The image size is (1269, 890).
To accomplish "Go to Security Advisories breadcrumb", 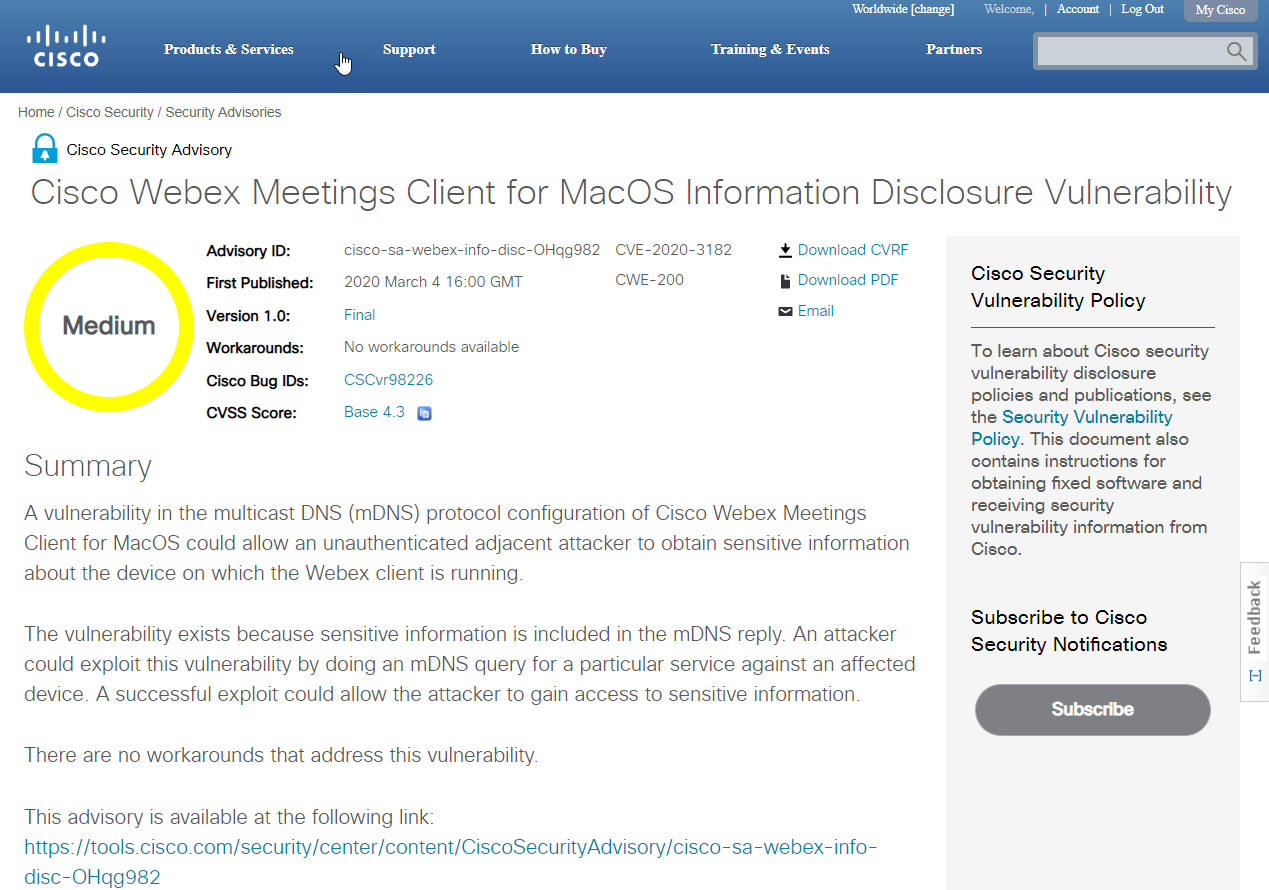I will [x=223, y=112].
